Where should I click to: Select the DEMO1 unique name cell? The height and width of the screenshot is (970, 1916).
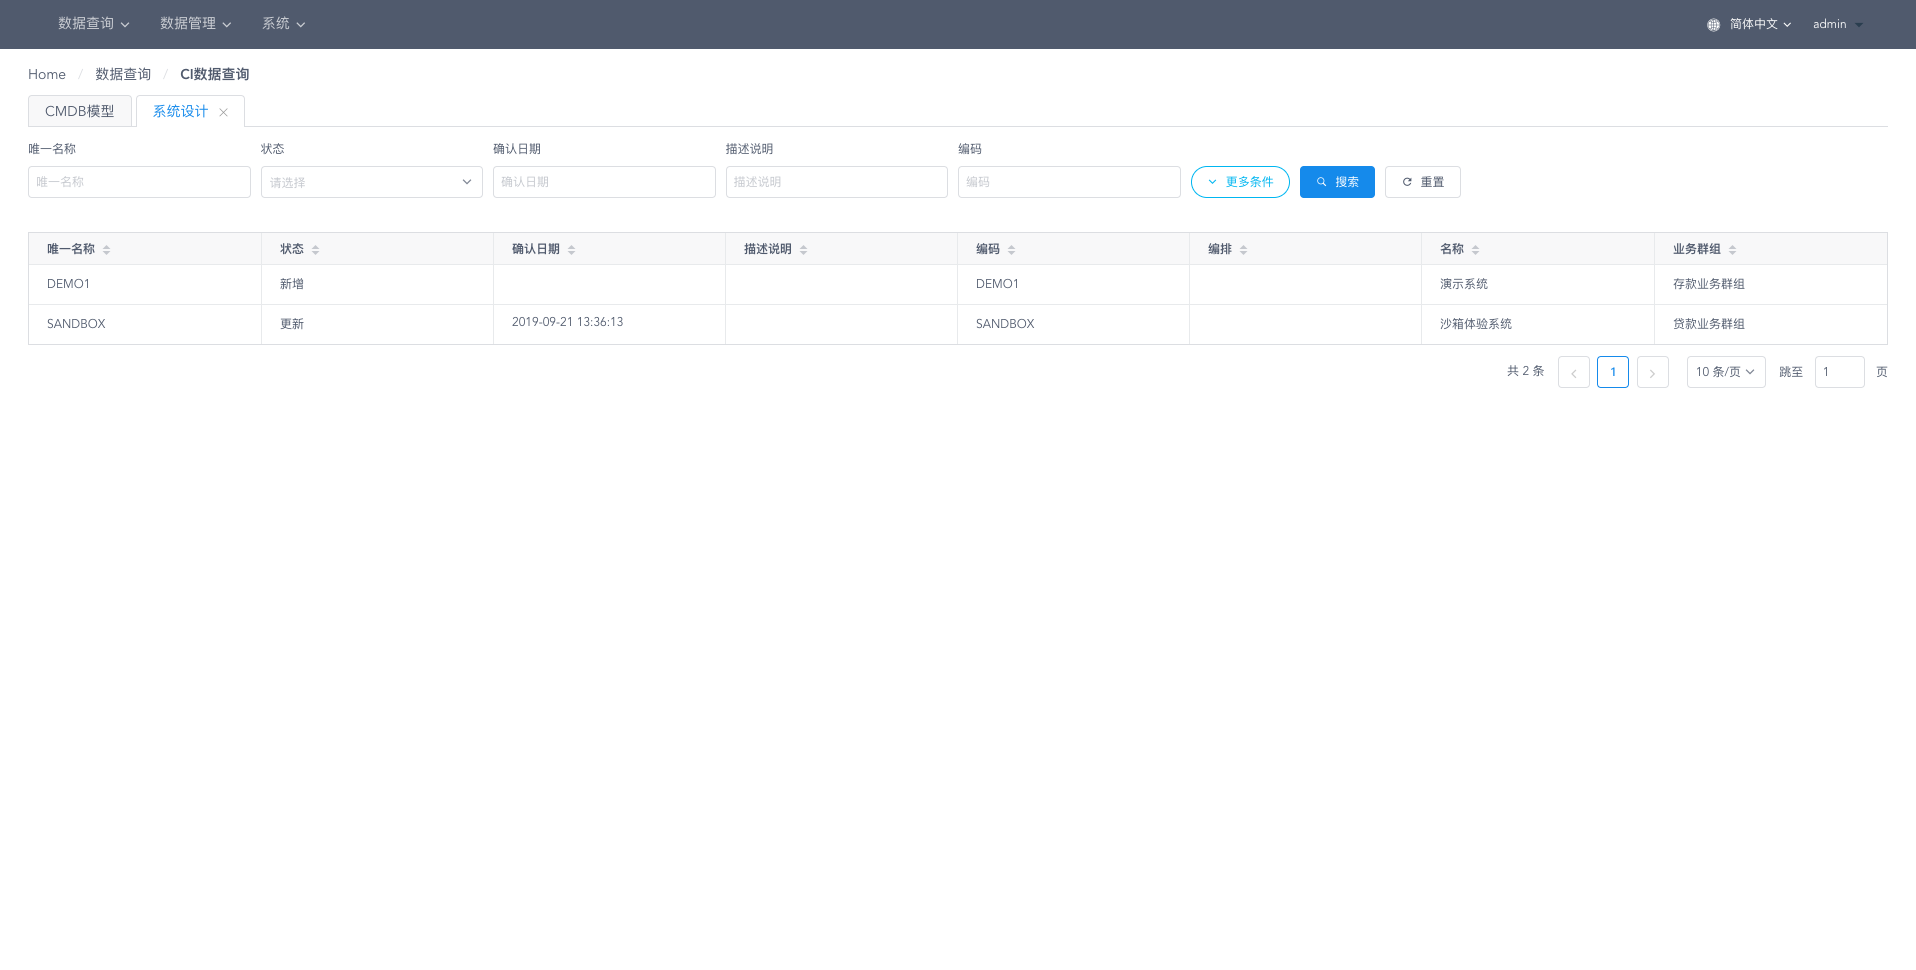145,284
